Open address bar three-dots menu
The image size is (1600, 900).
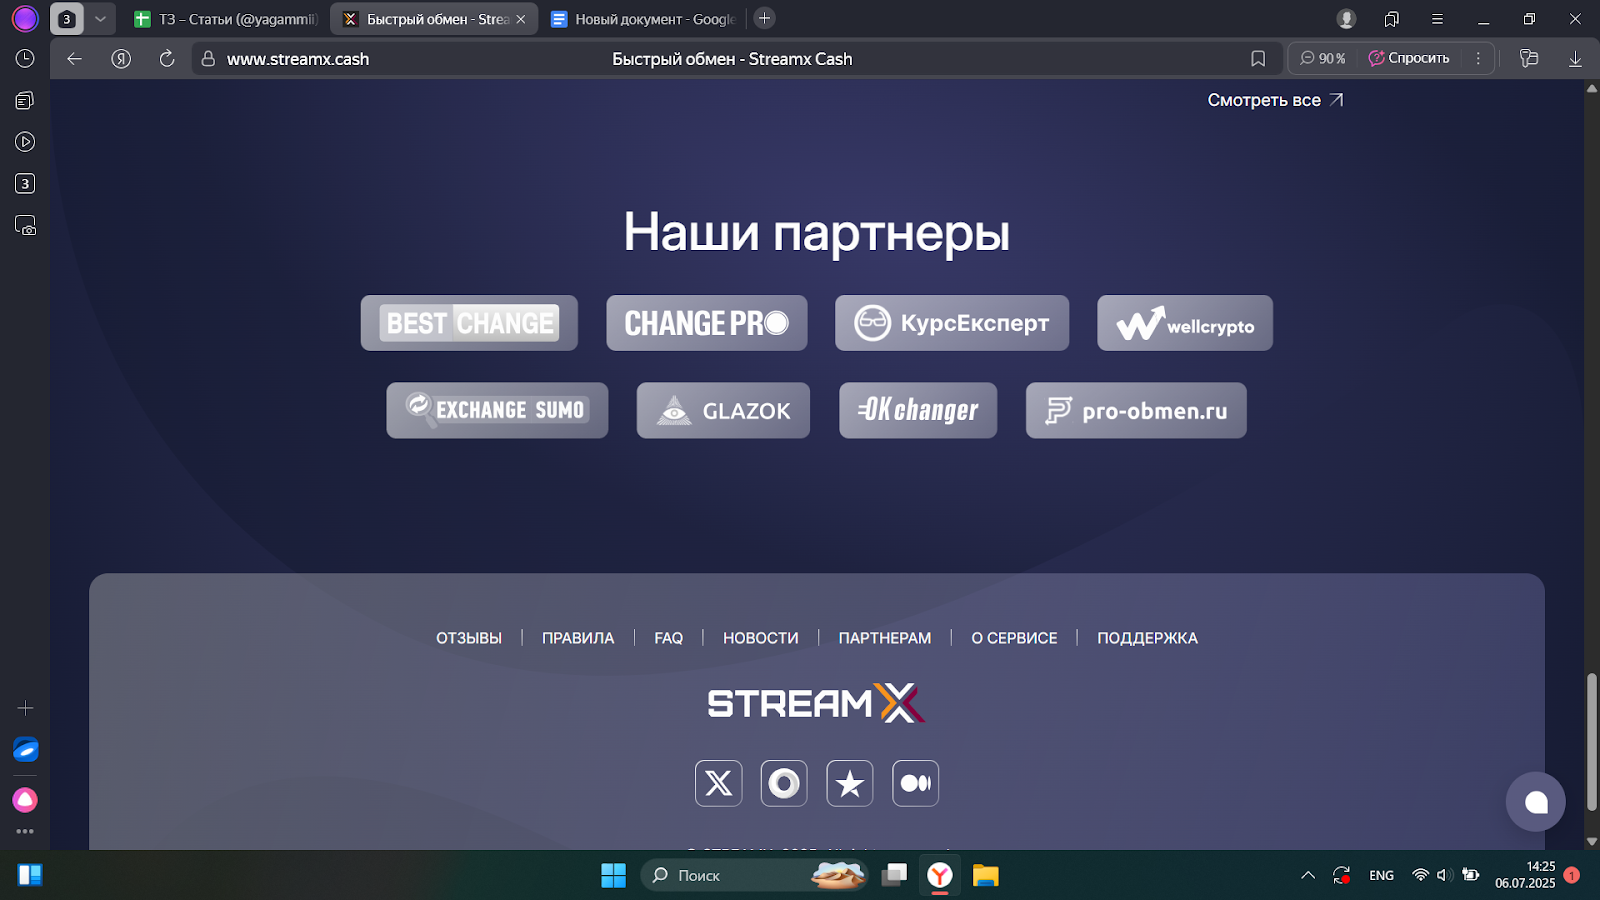[x=1478, y=59]
